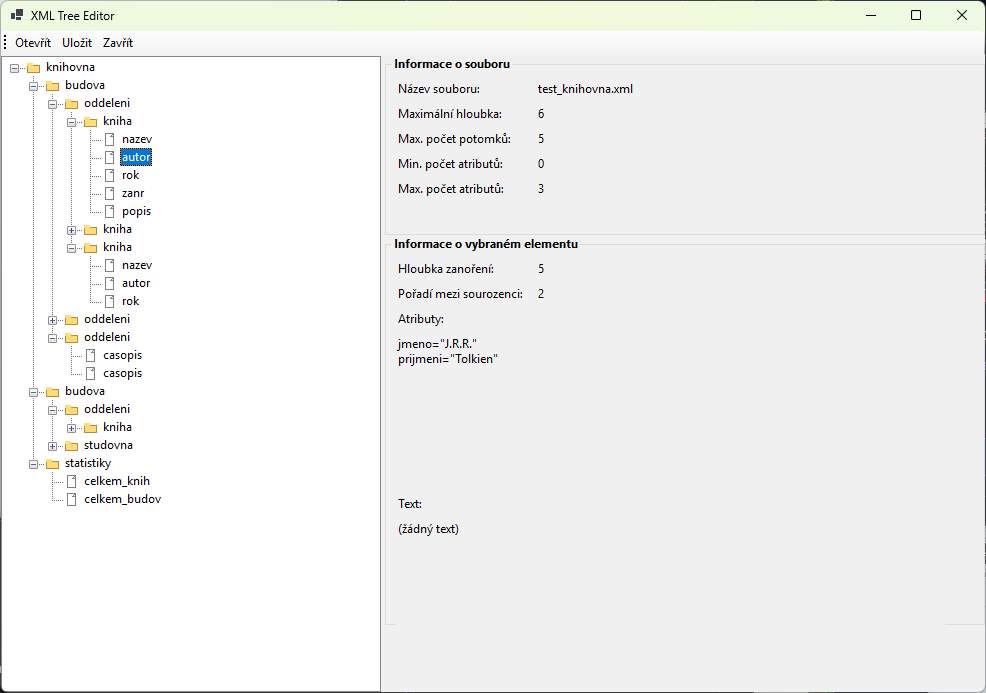The image size is (986, 693).
Task: Click the file icon next to celkem_knih
Action: [72, 481]
